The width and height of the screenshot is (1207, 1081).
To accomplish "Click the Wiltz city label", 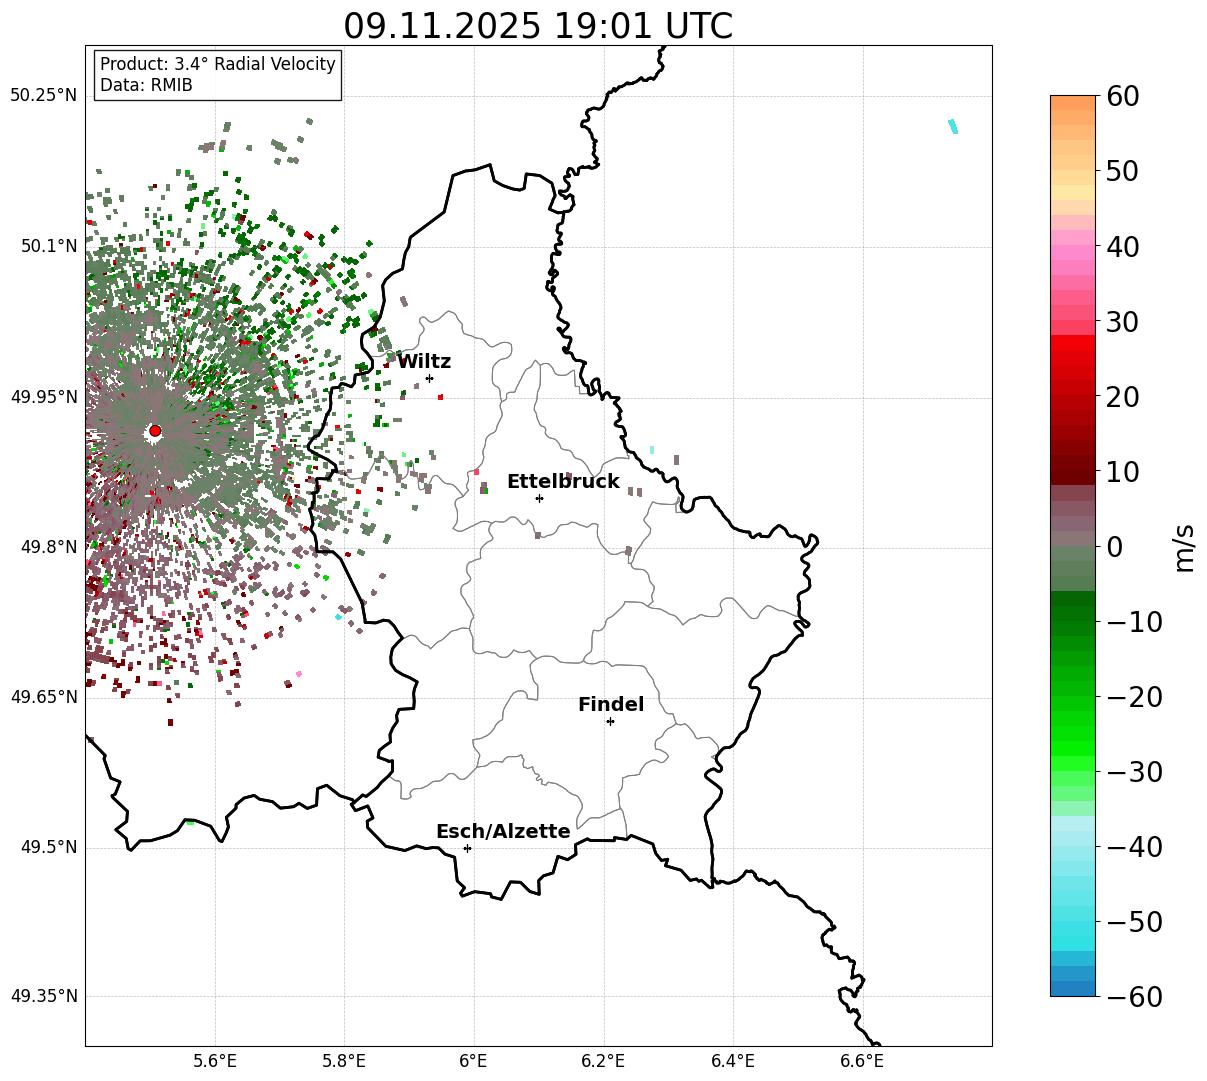I will [x=424, y=361].
